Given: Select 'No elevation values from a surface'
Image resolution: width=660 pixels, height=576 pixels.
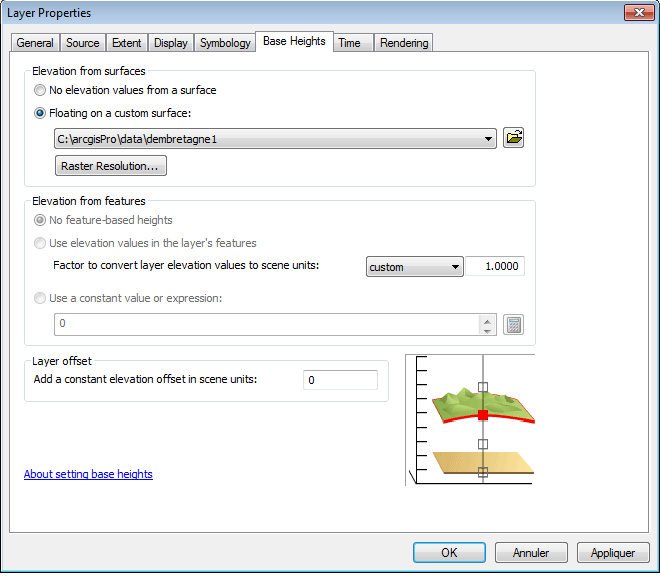Looking at the screenshot, I should (x=41, y=90).
